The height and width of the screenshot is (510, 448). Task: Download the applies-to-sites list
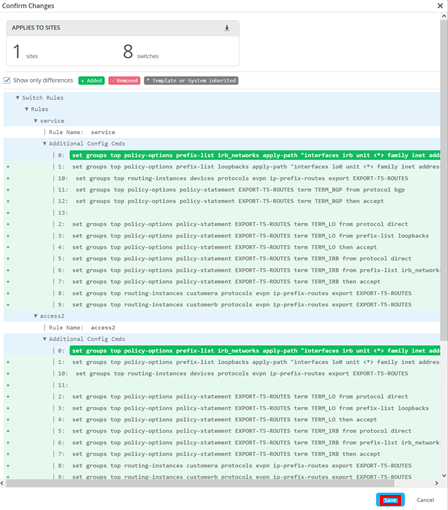(227, 28)
